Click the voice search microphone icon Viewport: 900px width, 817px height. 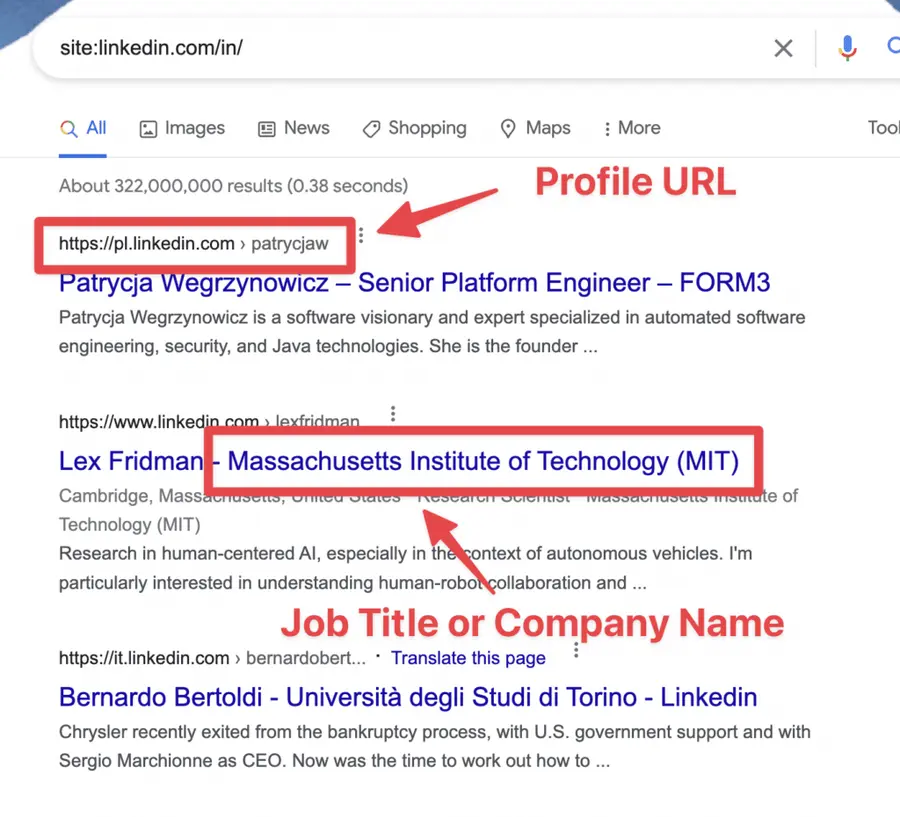point(847,47)
